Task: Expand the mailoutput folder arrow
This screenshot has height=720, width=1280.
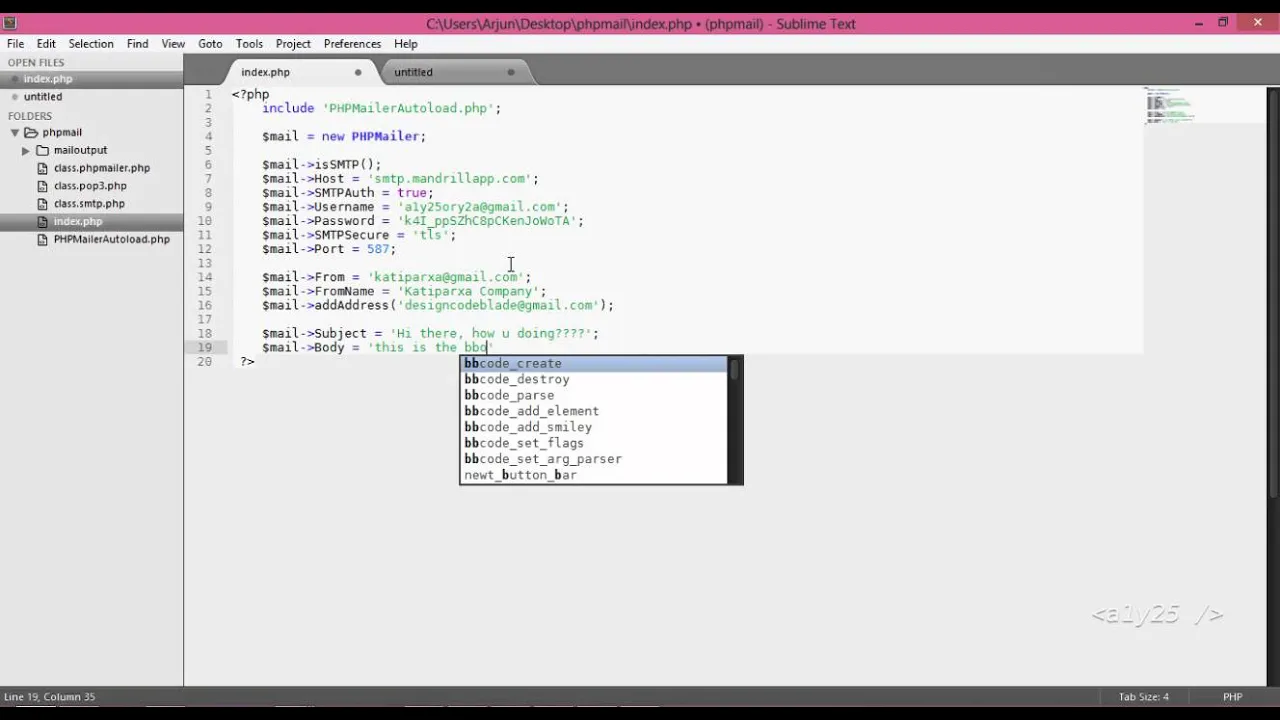Action: [26, 150]
